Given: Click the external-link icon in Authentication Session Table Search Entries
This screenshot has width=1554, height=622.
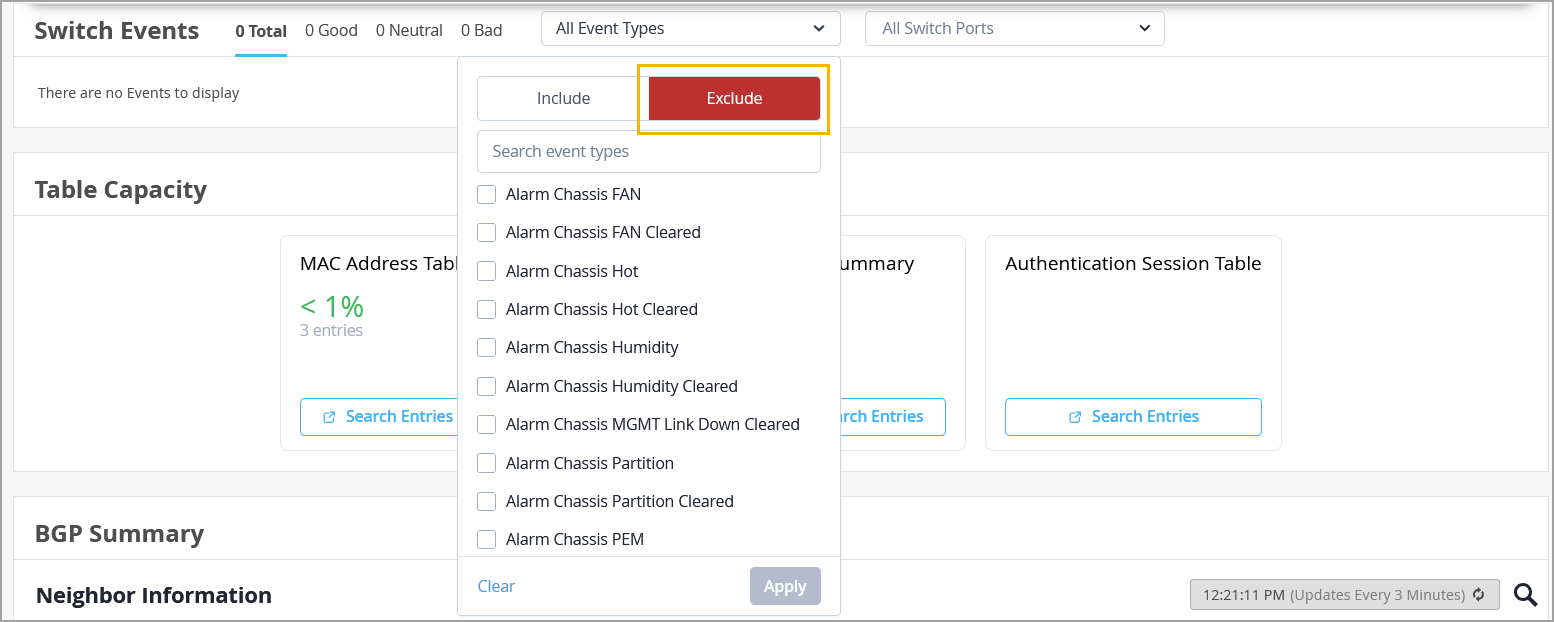Looking at the screenshot, I should (1075, 417).
